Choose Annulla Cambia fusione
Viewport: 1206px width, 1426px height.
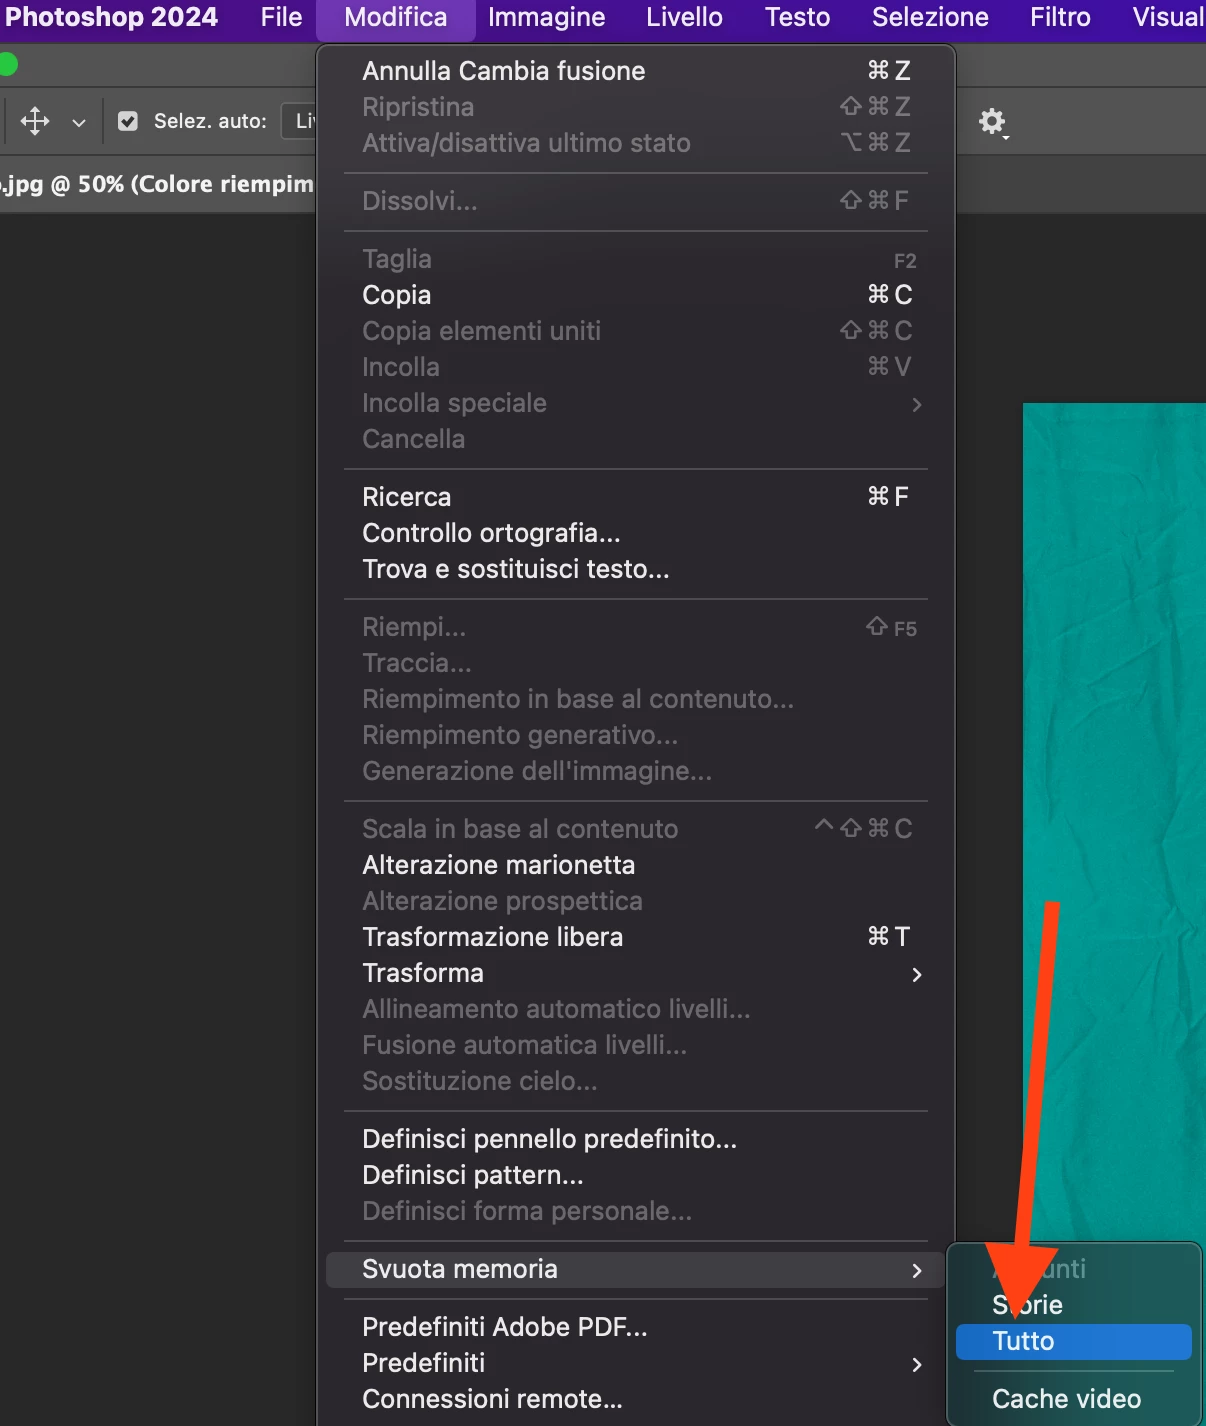pyautogui.click(x=636, y=71)
